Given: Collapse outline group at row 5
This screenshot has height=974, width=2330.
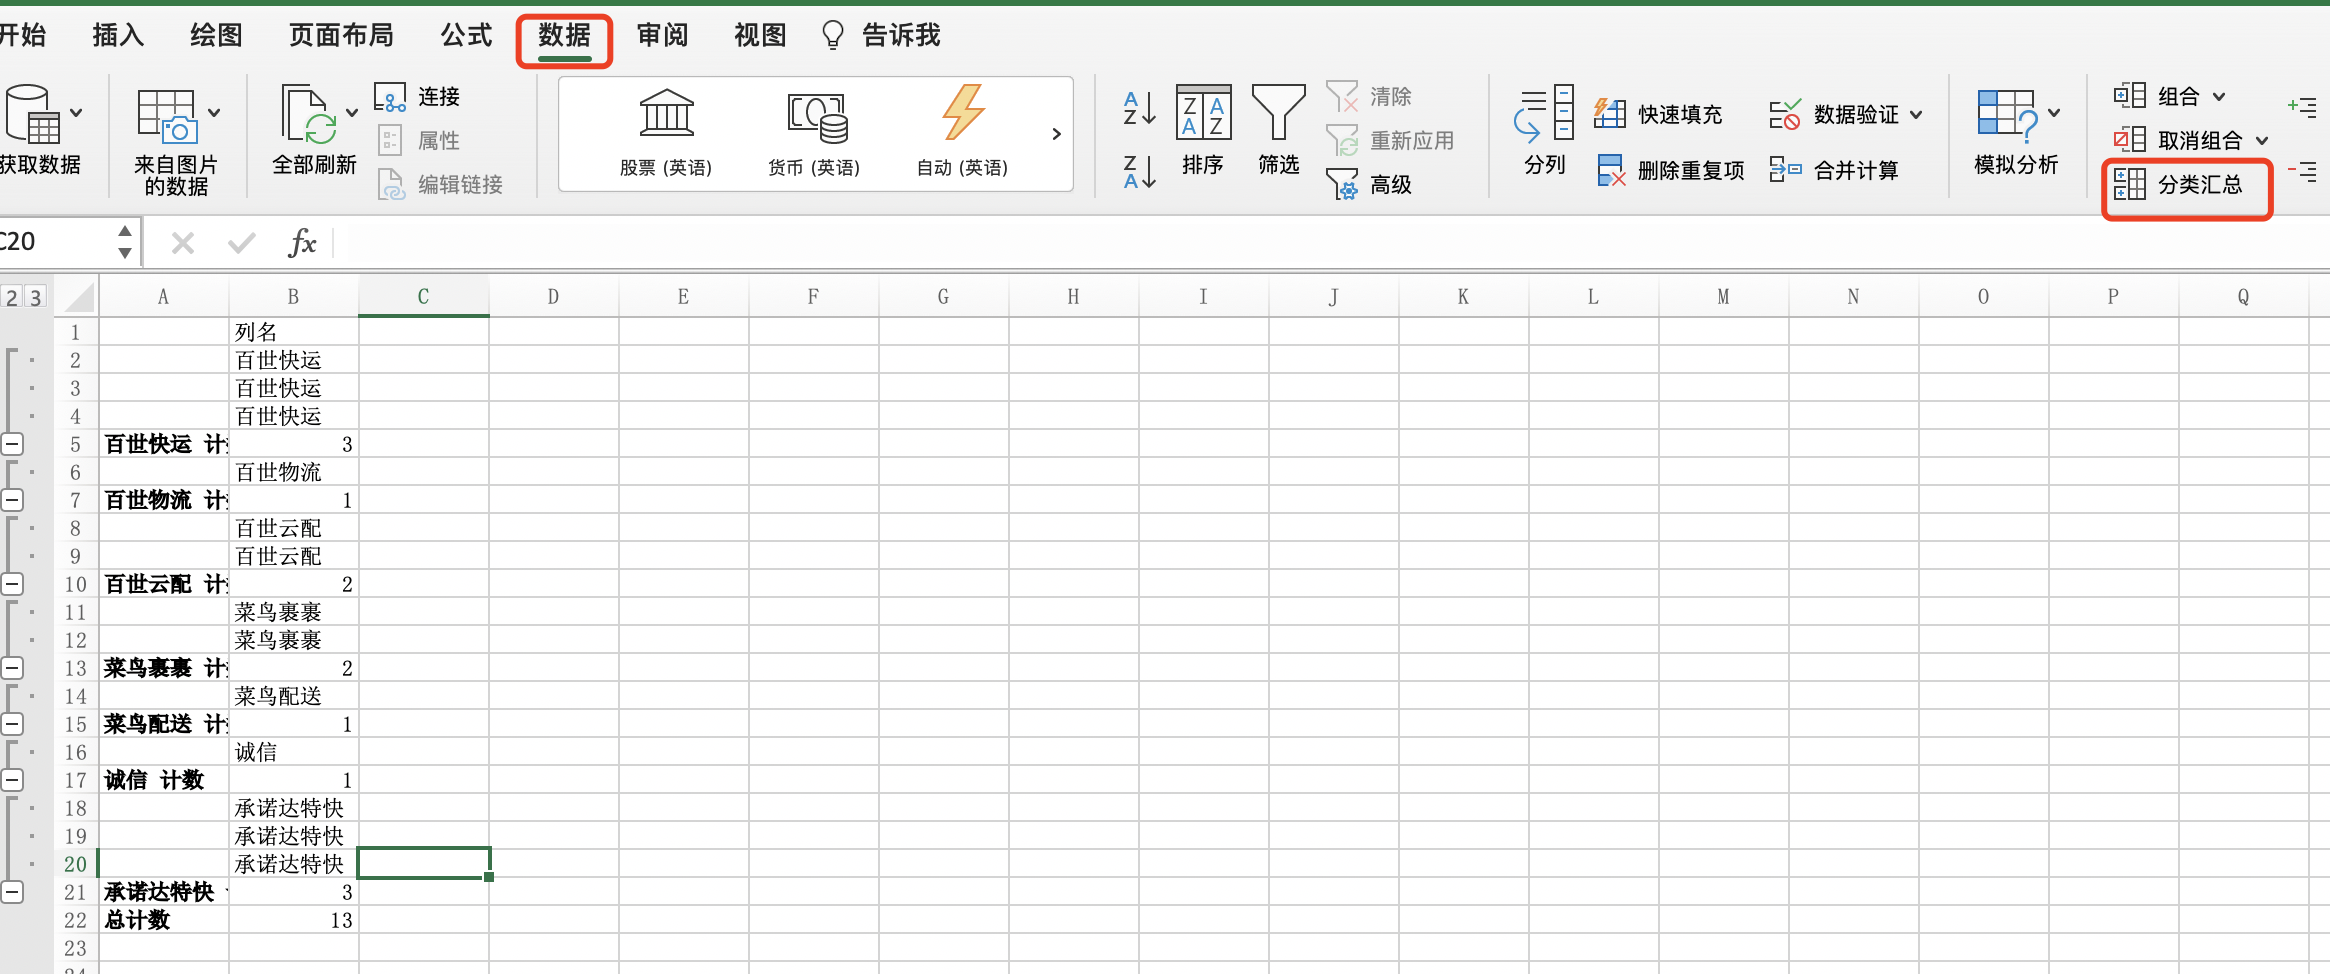Looking at the screenshot, I should (x=12, y=444).
